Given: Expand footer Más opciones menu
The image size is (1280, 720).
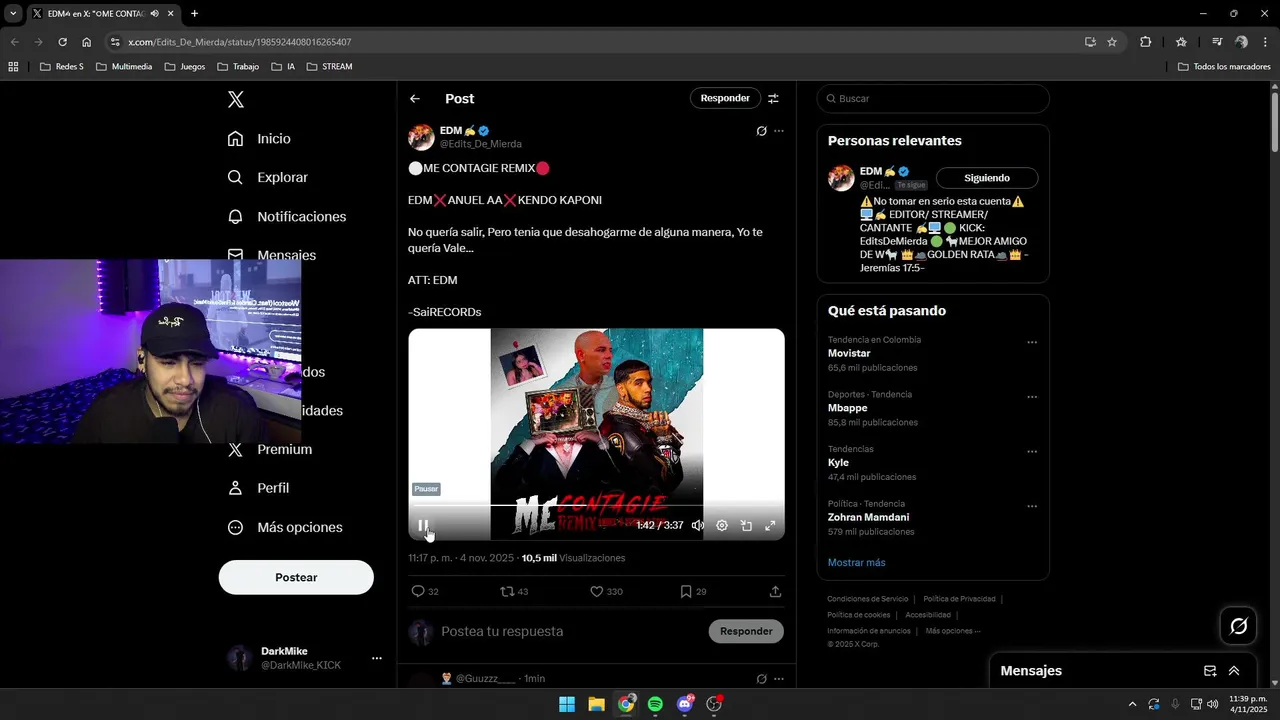Looking at the screenshot, I should (952, 631).
